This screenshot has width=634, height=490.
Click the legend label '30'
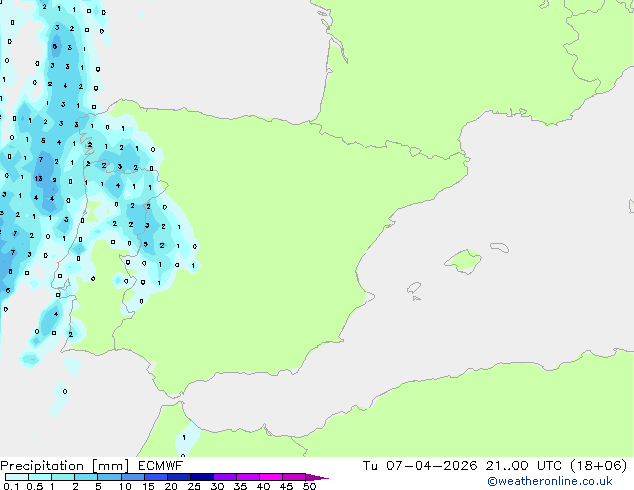click(217, 486)
